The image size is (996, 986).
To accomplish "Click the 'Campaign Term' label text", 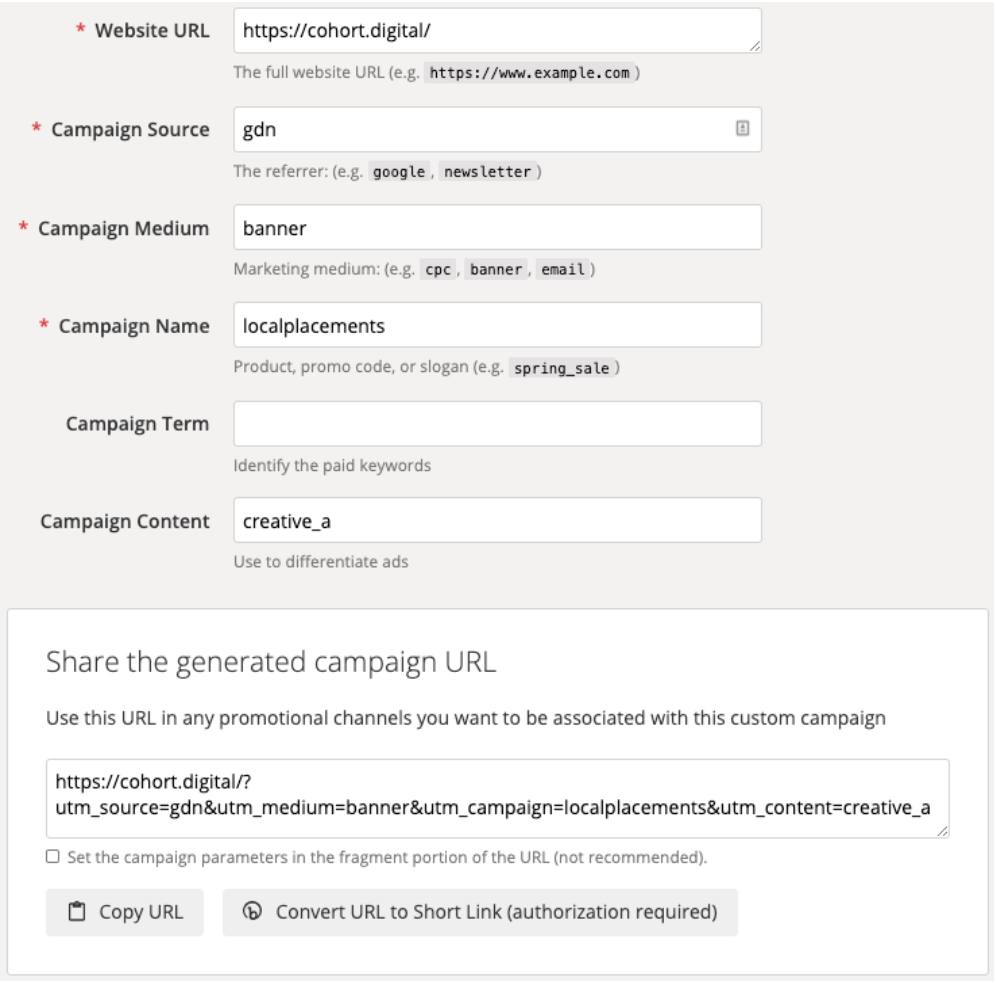I will (x=137, y=424).
